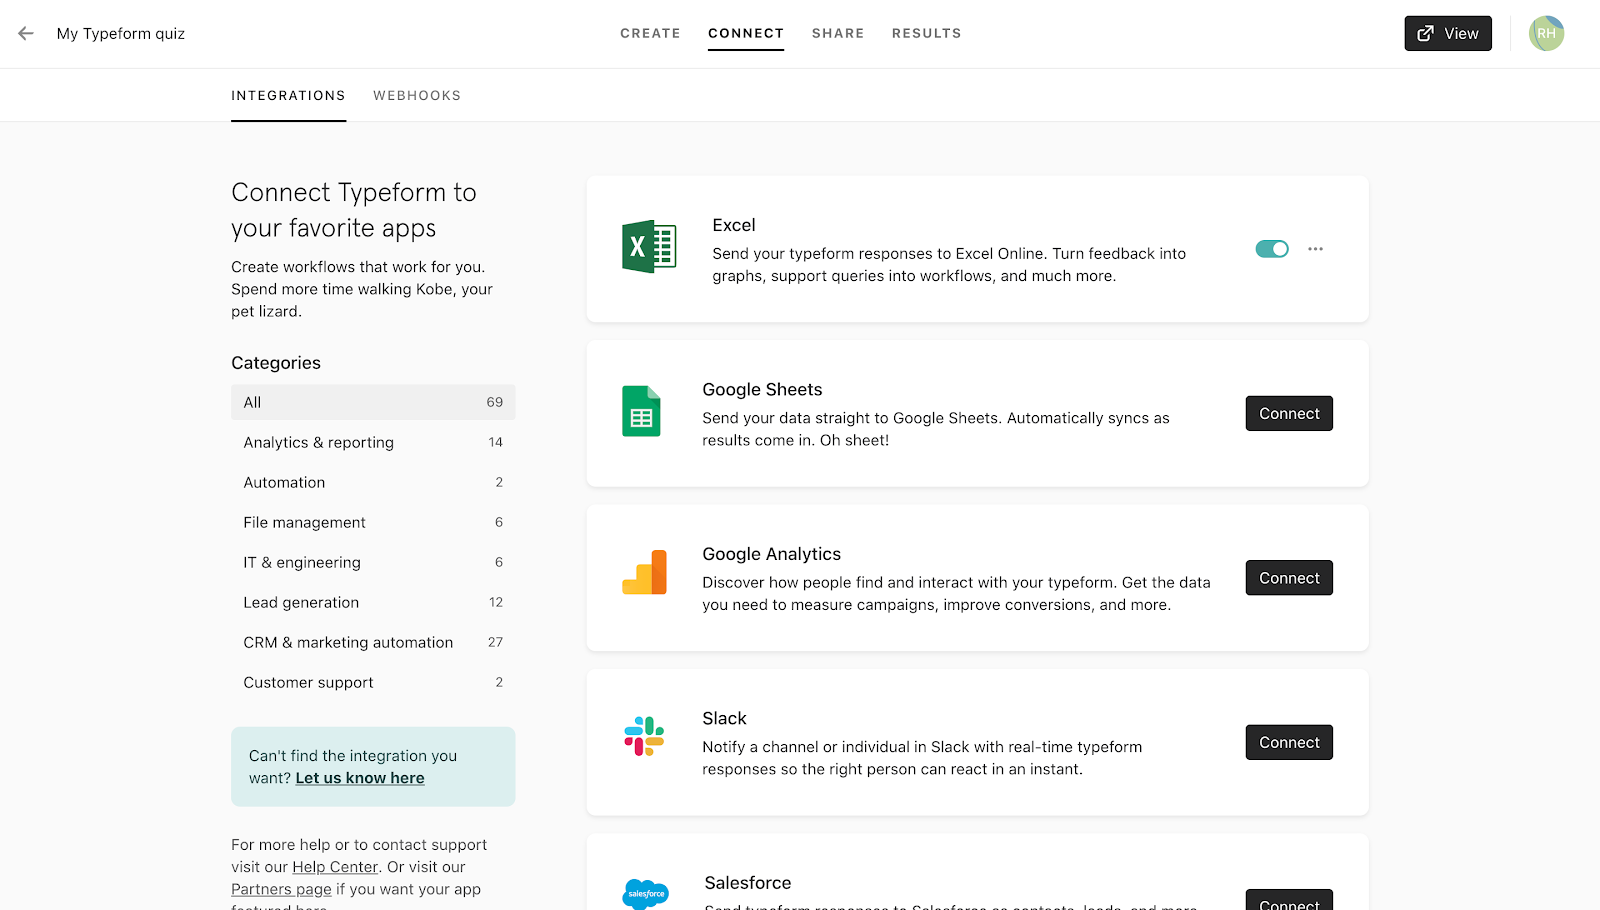1600x910 pixels.
Task: Click the Google Sheets logo icon
Action: [x=641, y=411]
